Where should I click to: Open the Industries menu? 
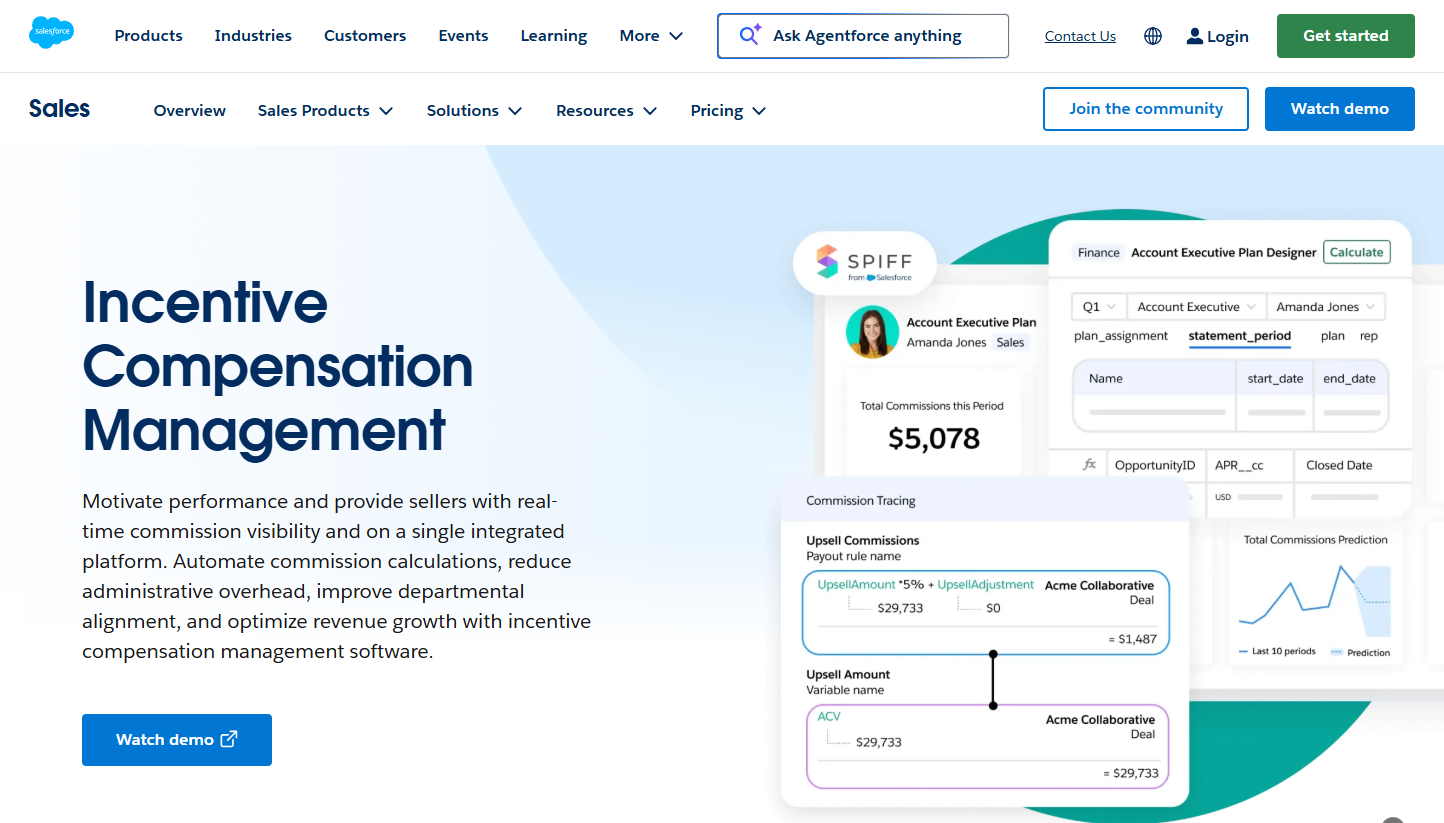tap(253, 36)
